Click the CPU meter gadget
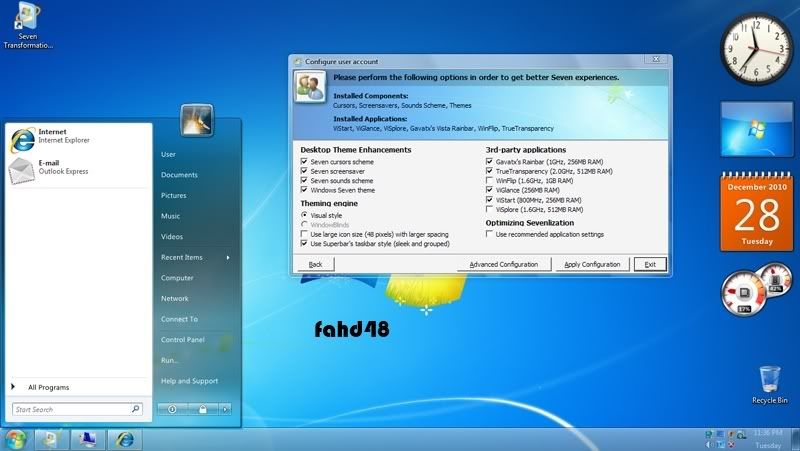Screen dimensions: 800x451 pyautogui.click(x=756, y=289)
